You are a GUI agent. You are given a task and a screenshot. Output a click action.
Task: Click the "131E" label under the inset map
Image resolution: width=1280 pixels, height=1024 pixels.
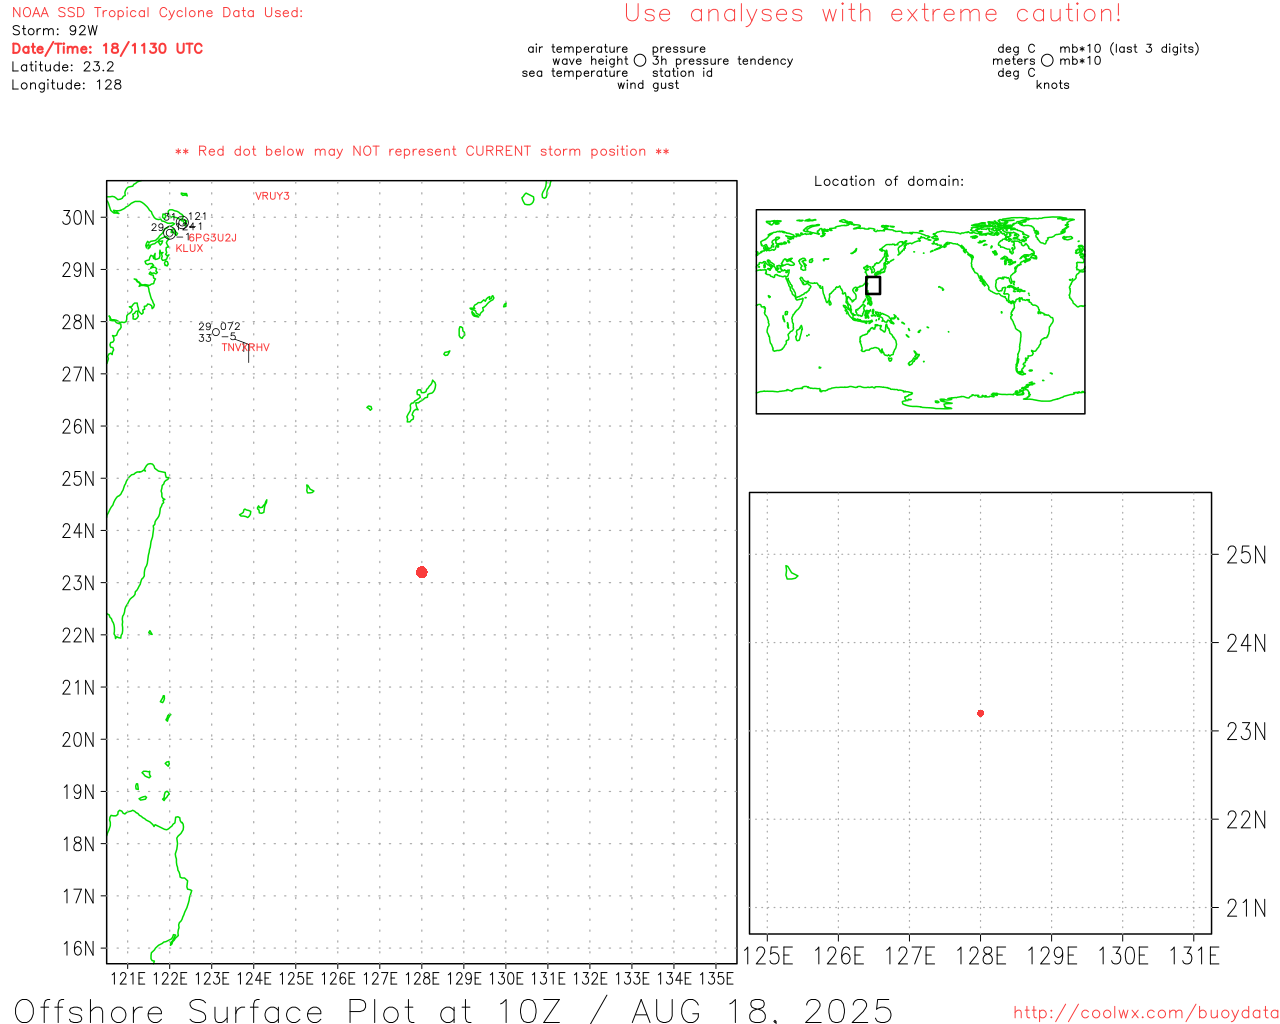click(1194, 956)
